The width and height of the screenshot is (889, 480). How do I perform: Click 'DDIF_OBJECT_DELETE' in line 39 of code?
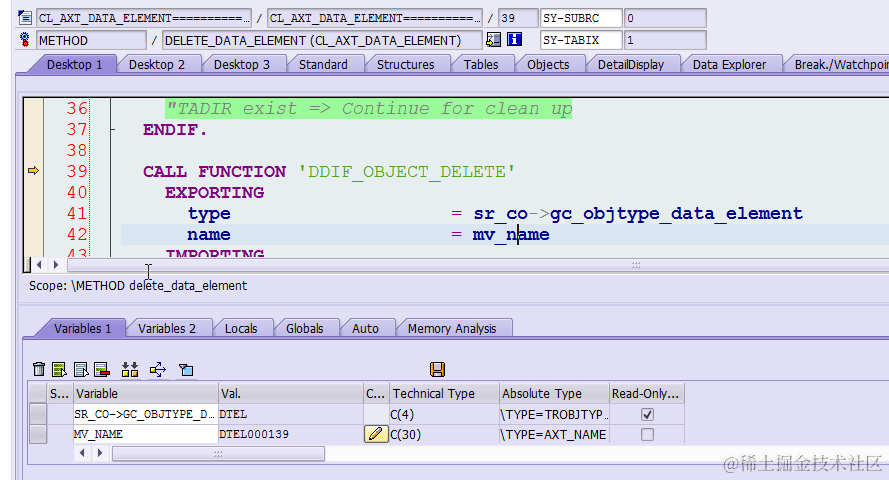tap(406, 171)
